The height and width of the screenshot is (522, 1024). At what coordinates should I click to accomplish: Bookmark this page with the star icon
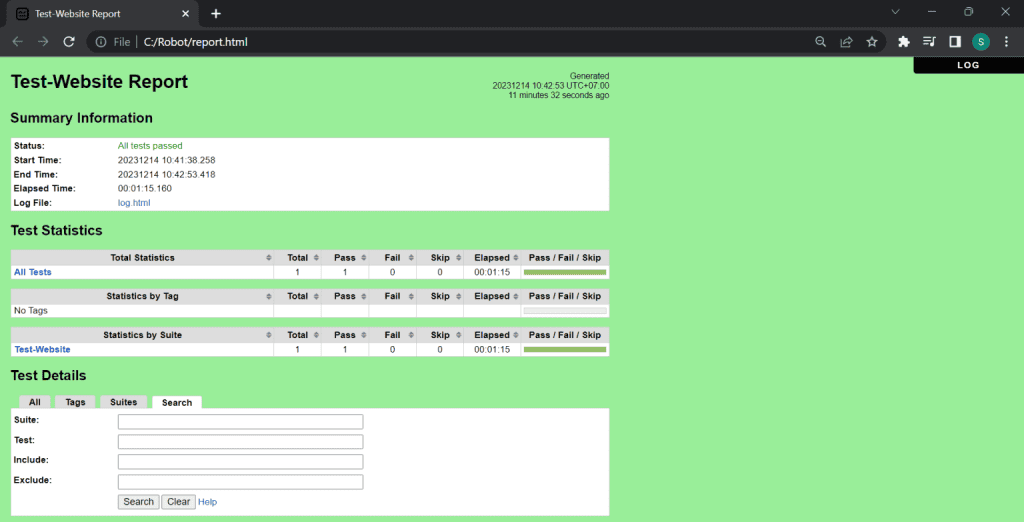872,42
